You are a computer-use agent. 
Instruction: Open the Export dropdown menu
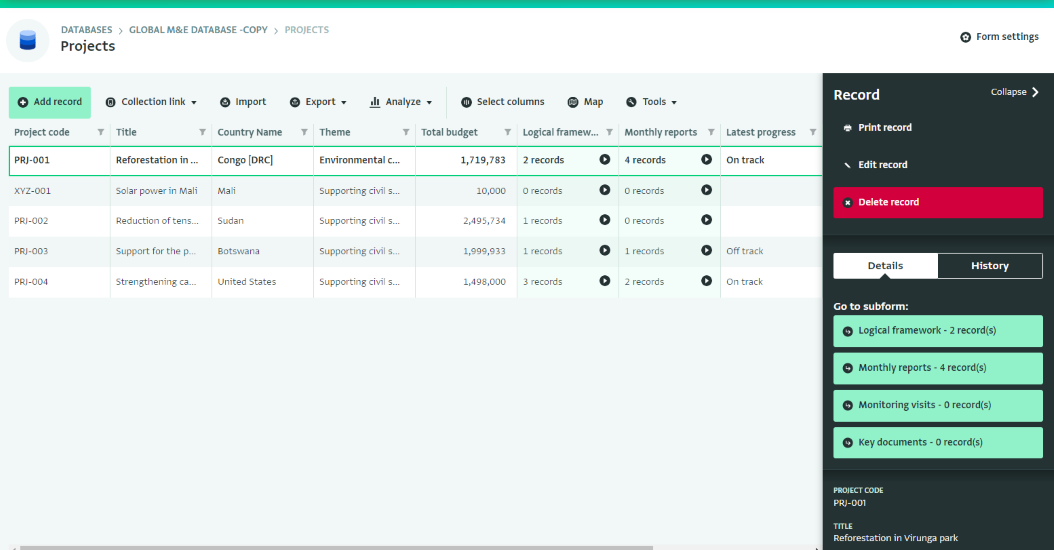pyautogui.click(x=318, y=102)
